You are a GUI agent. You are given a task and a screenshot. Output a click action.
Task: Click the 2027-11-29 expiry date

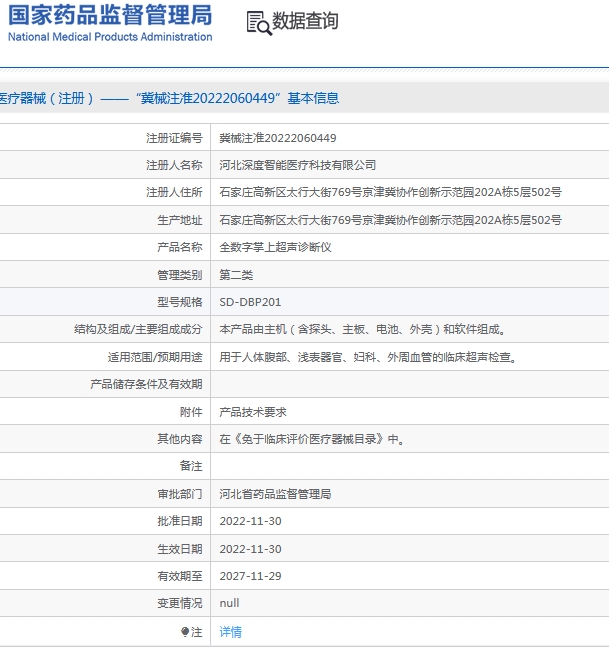pos(250,576)
